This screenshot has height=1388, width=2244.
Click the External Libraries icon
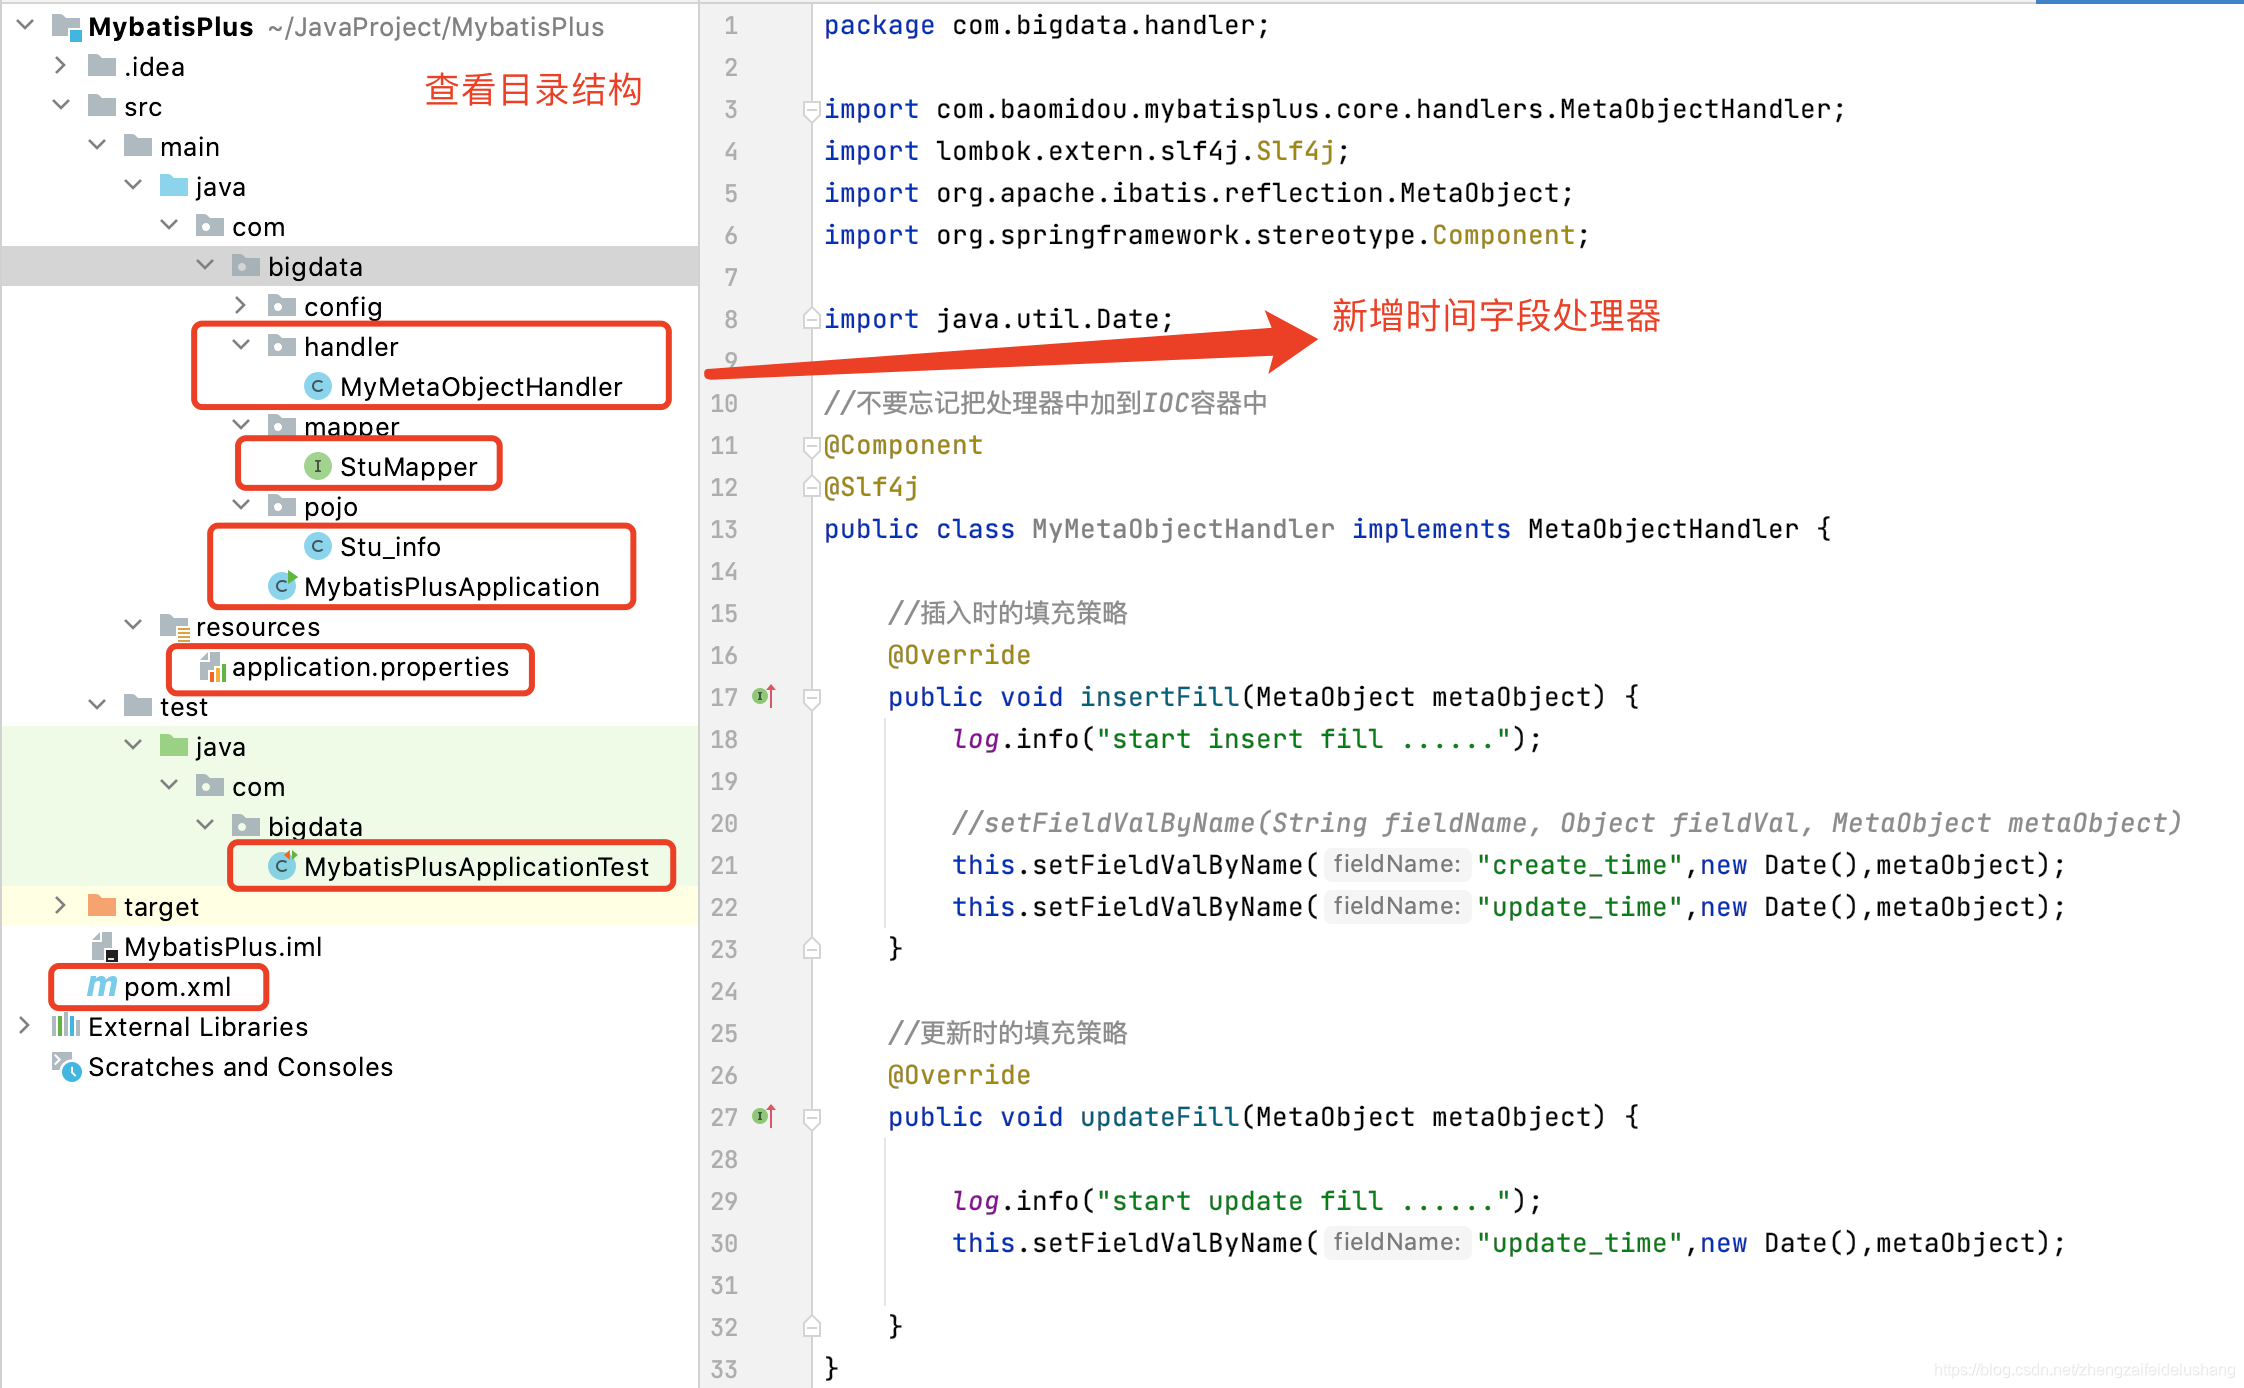[66, 1025]
